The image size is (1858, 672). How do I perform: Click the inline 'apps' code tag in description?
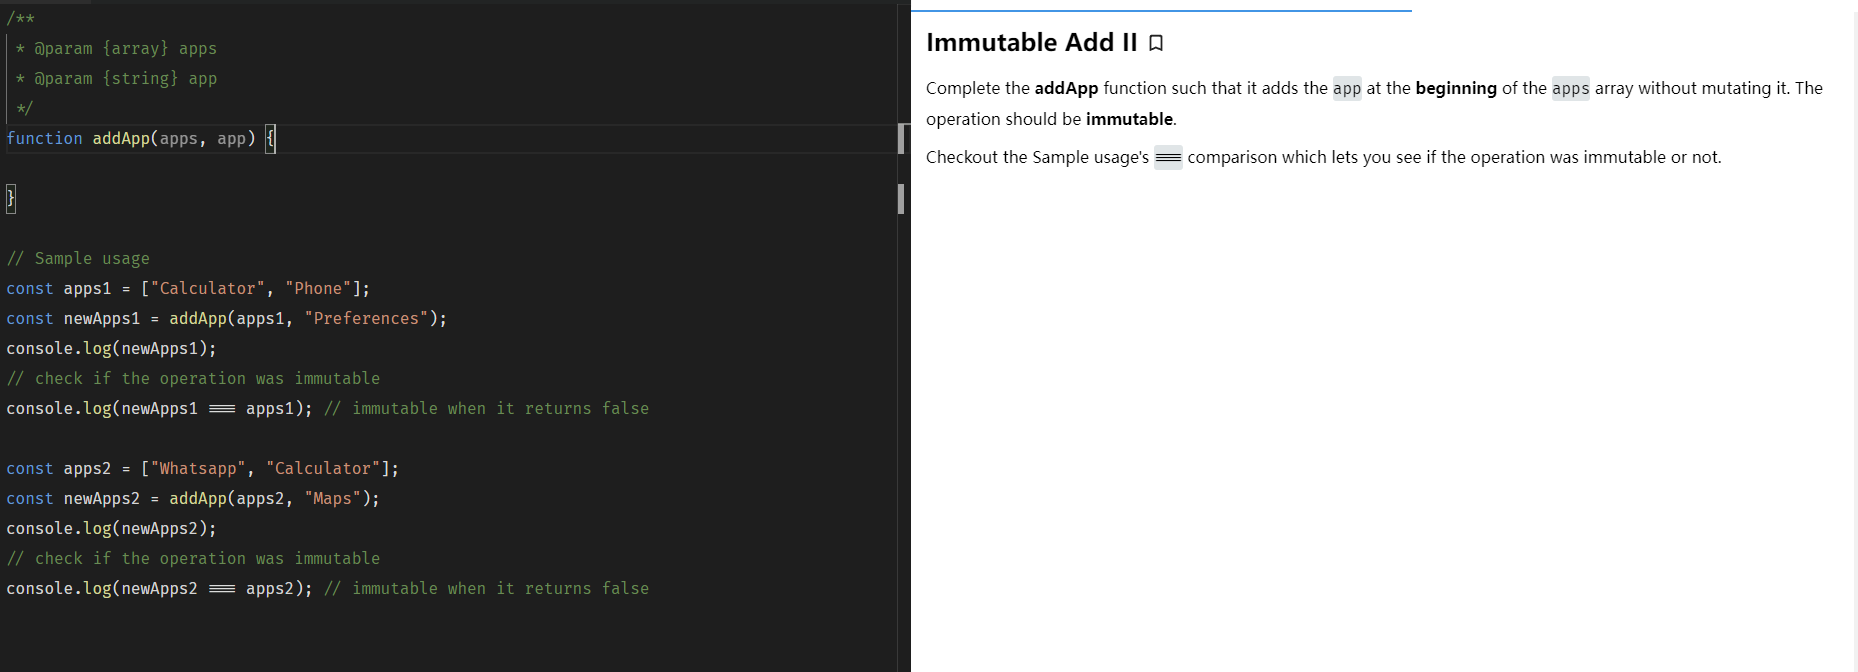[x=1570, y=89]
